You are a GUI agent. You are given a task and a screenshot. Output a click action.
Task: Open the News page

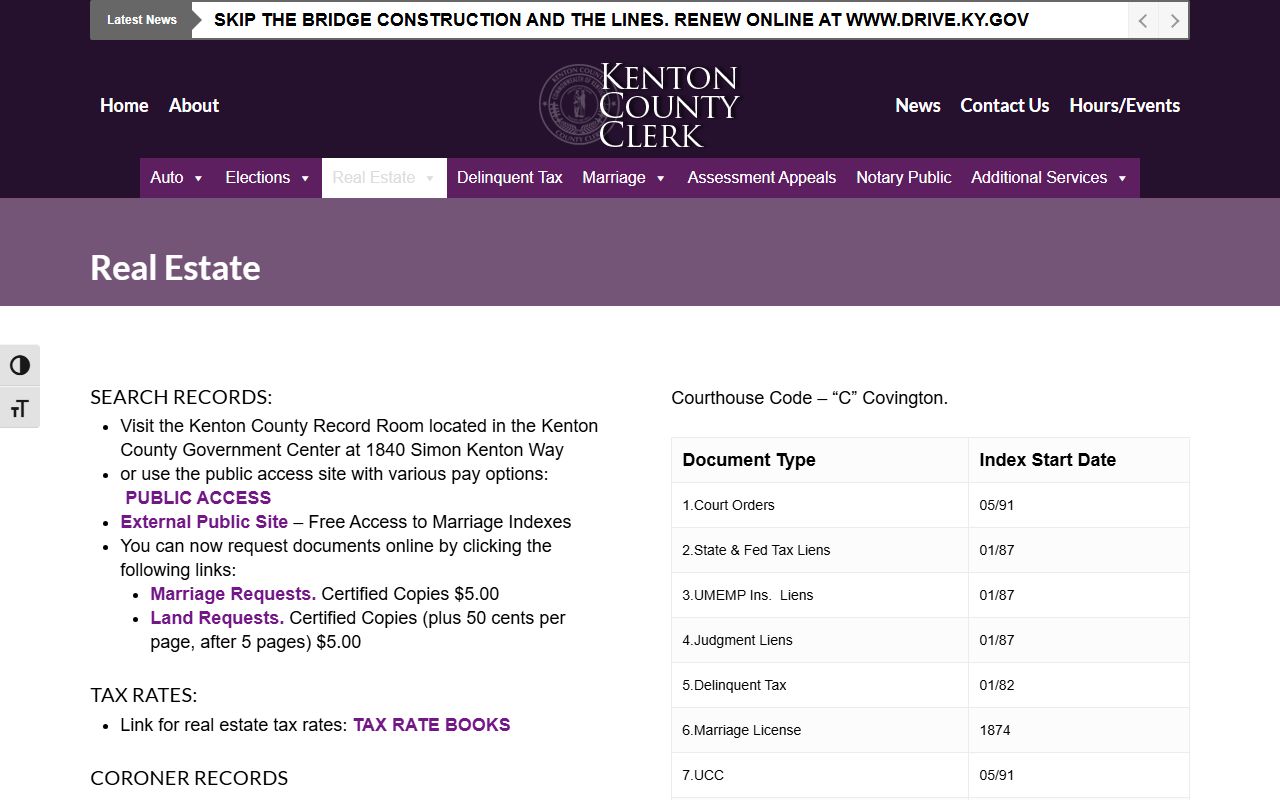tap(918, 105)
